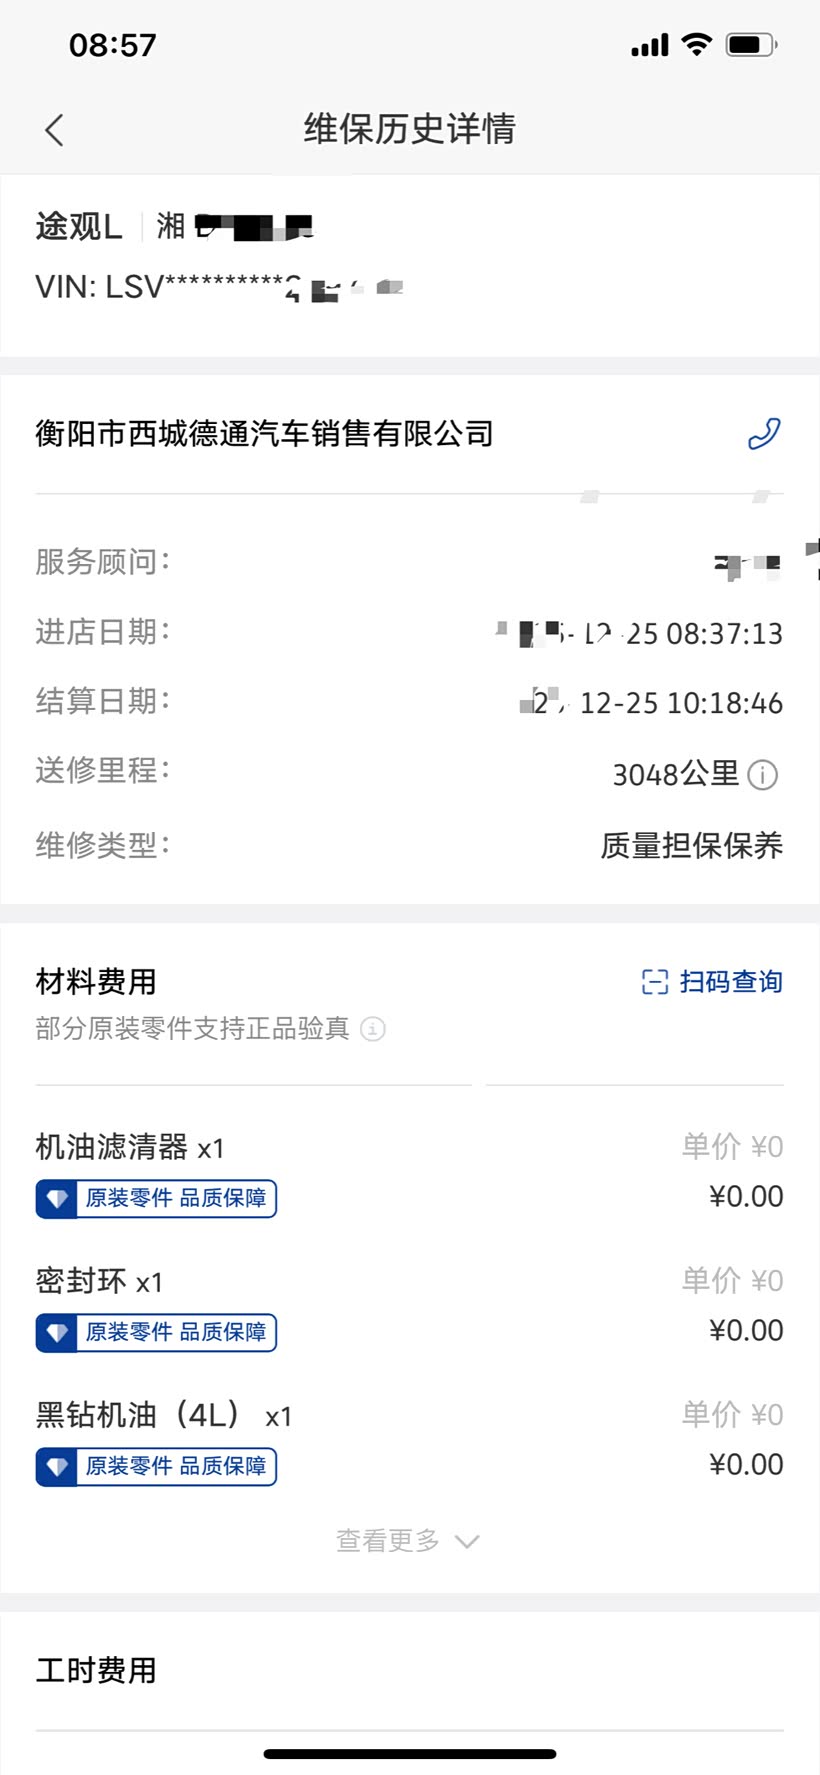Viewport: 820px width, 1775px height.
Task: Tap the back arrow icon
Action: coord(54,130)
